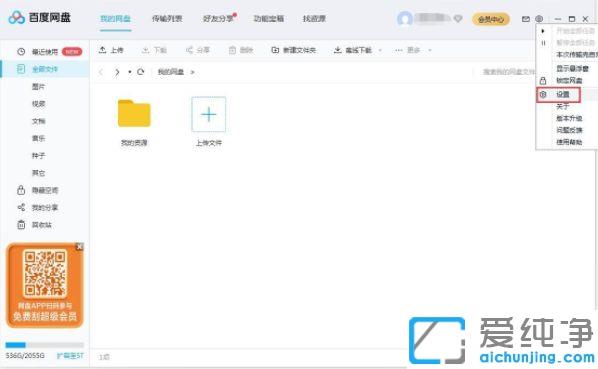Go back with the left arrow
This screenshot has height=369, width=598.
[101, 72]
